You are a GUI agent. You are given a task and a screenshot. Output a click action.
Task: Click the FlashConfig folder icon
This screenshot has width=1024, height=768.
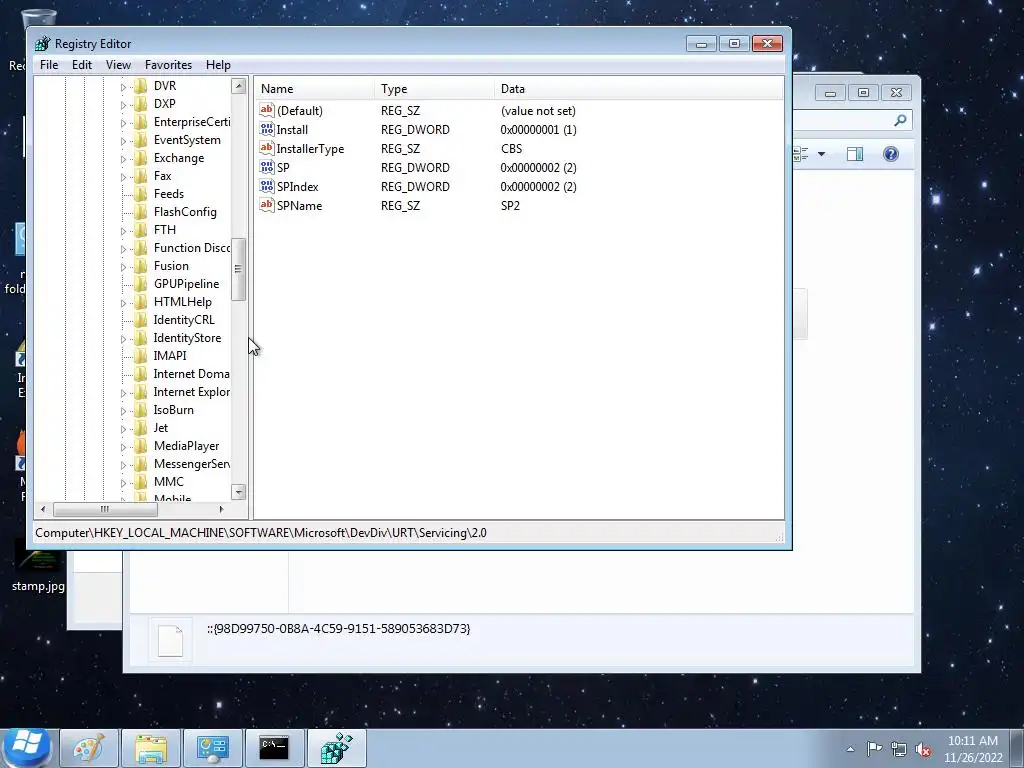point(140,212)
